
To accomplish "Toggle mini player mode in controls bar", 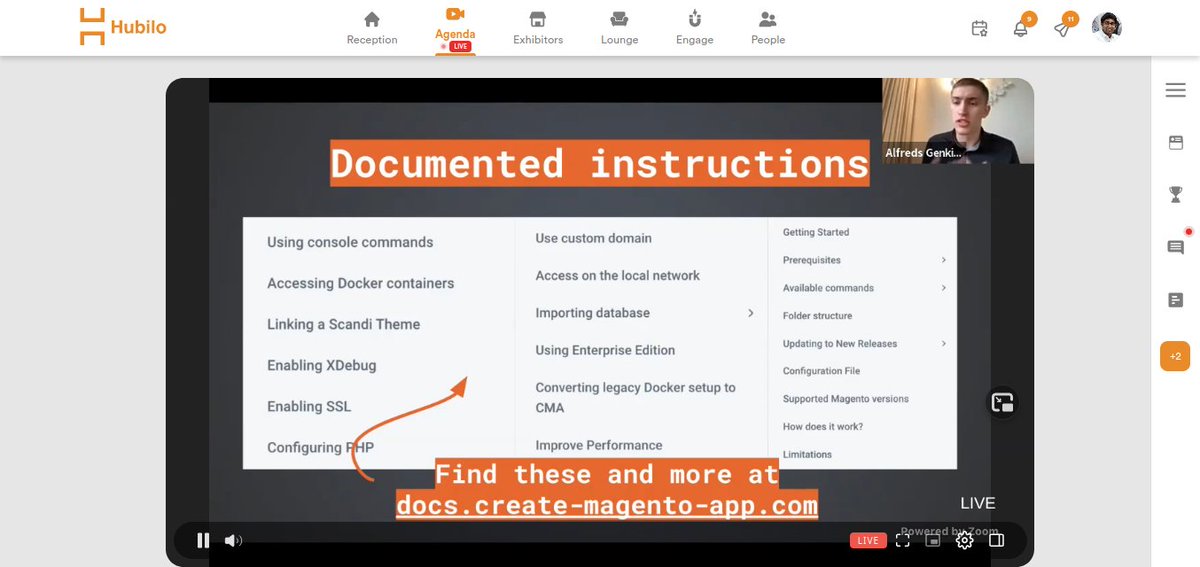I will pos(933,540).
